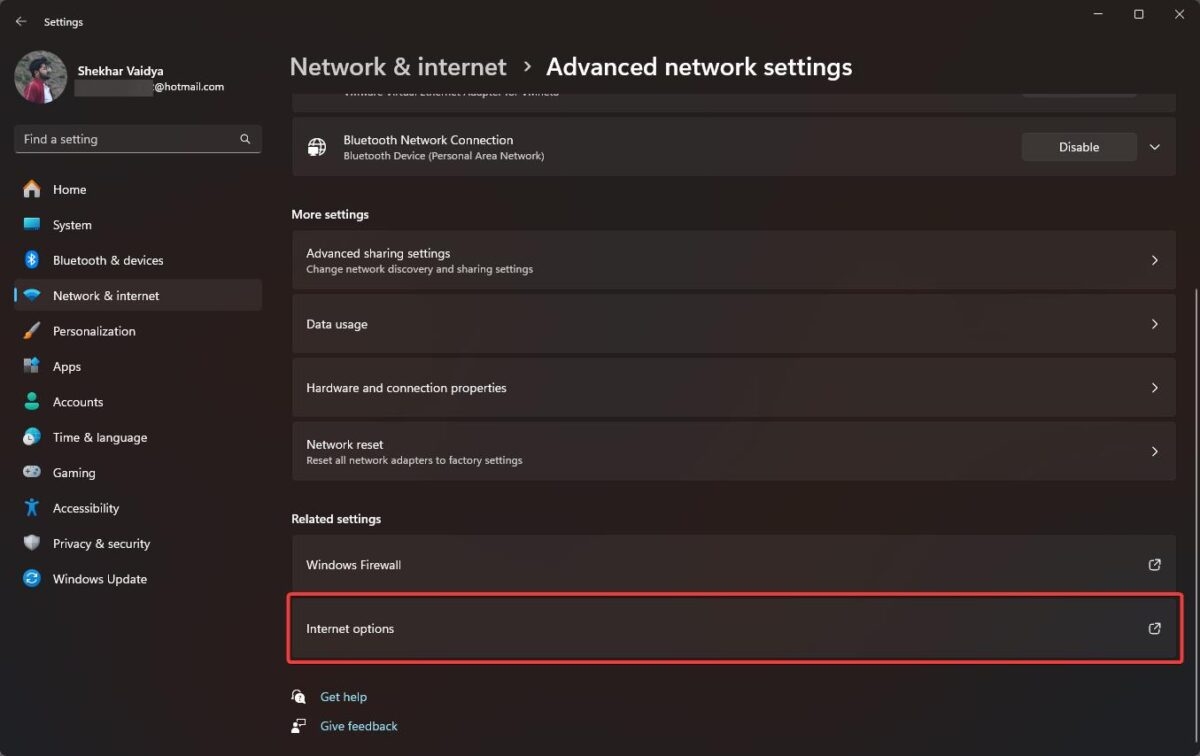Viewport: 1200px width, 756px height.
Task: Navigate back to Network & internet
Action: coord(397,66)
